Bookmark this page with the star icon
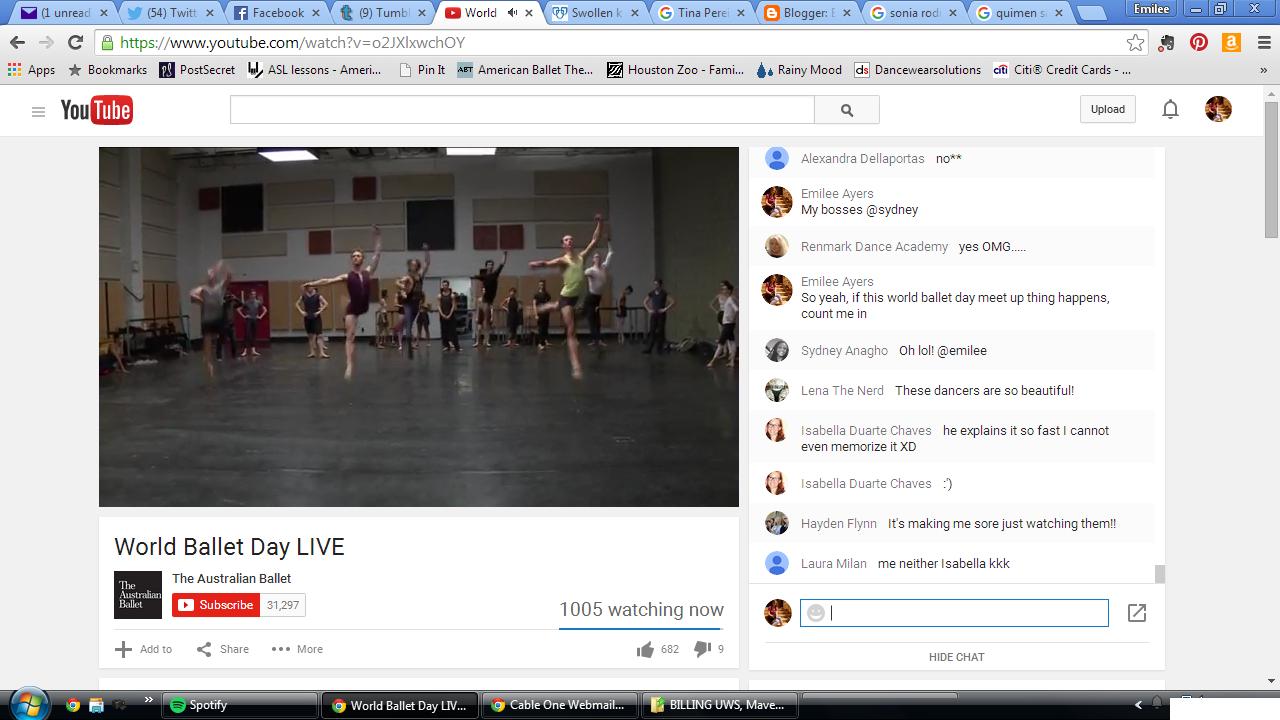The width and height of the screenshot is (1280, 720). click(x=1135, y=43)
